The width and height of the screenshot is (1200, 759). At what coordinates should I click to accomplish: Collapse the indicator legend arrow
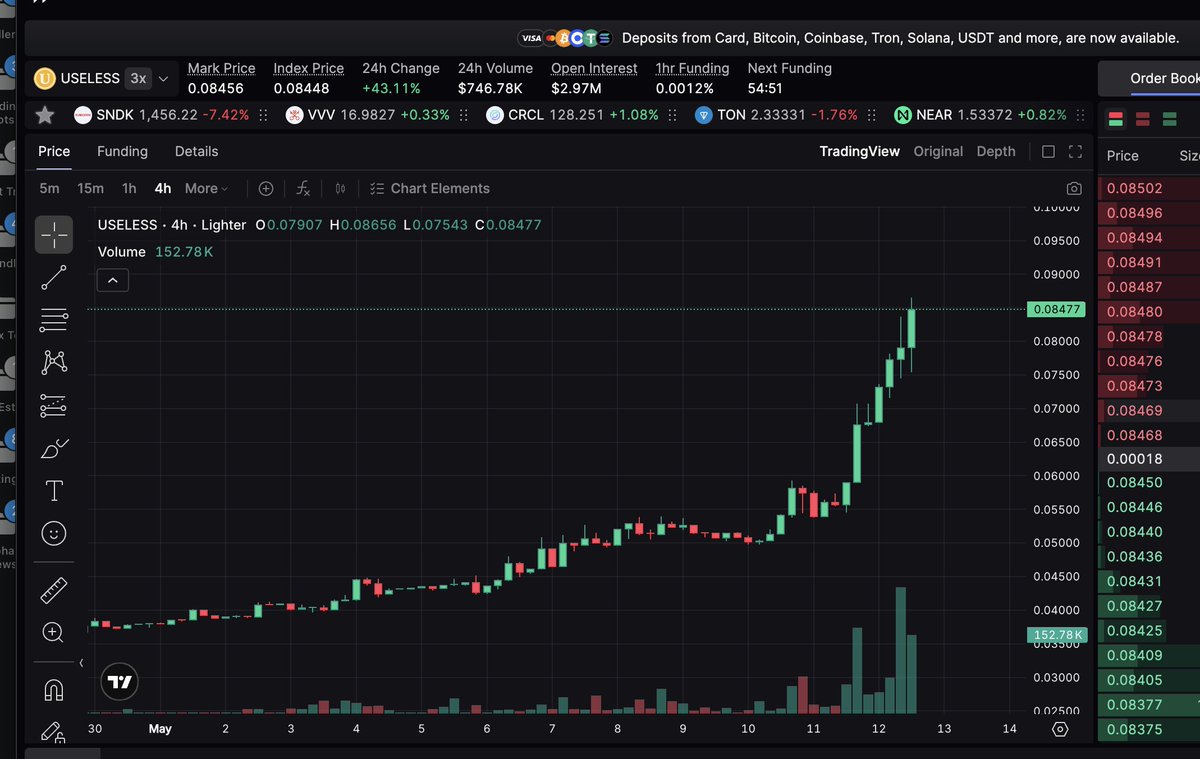[113, 281]
